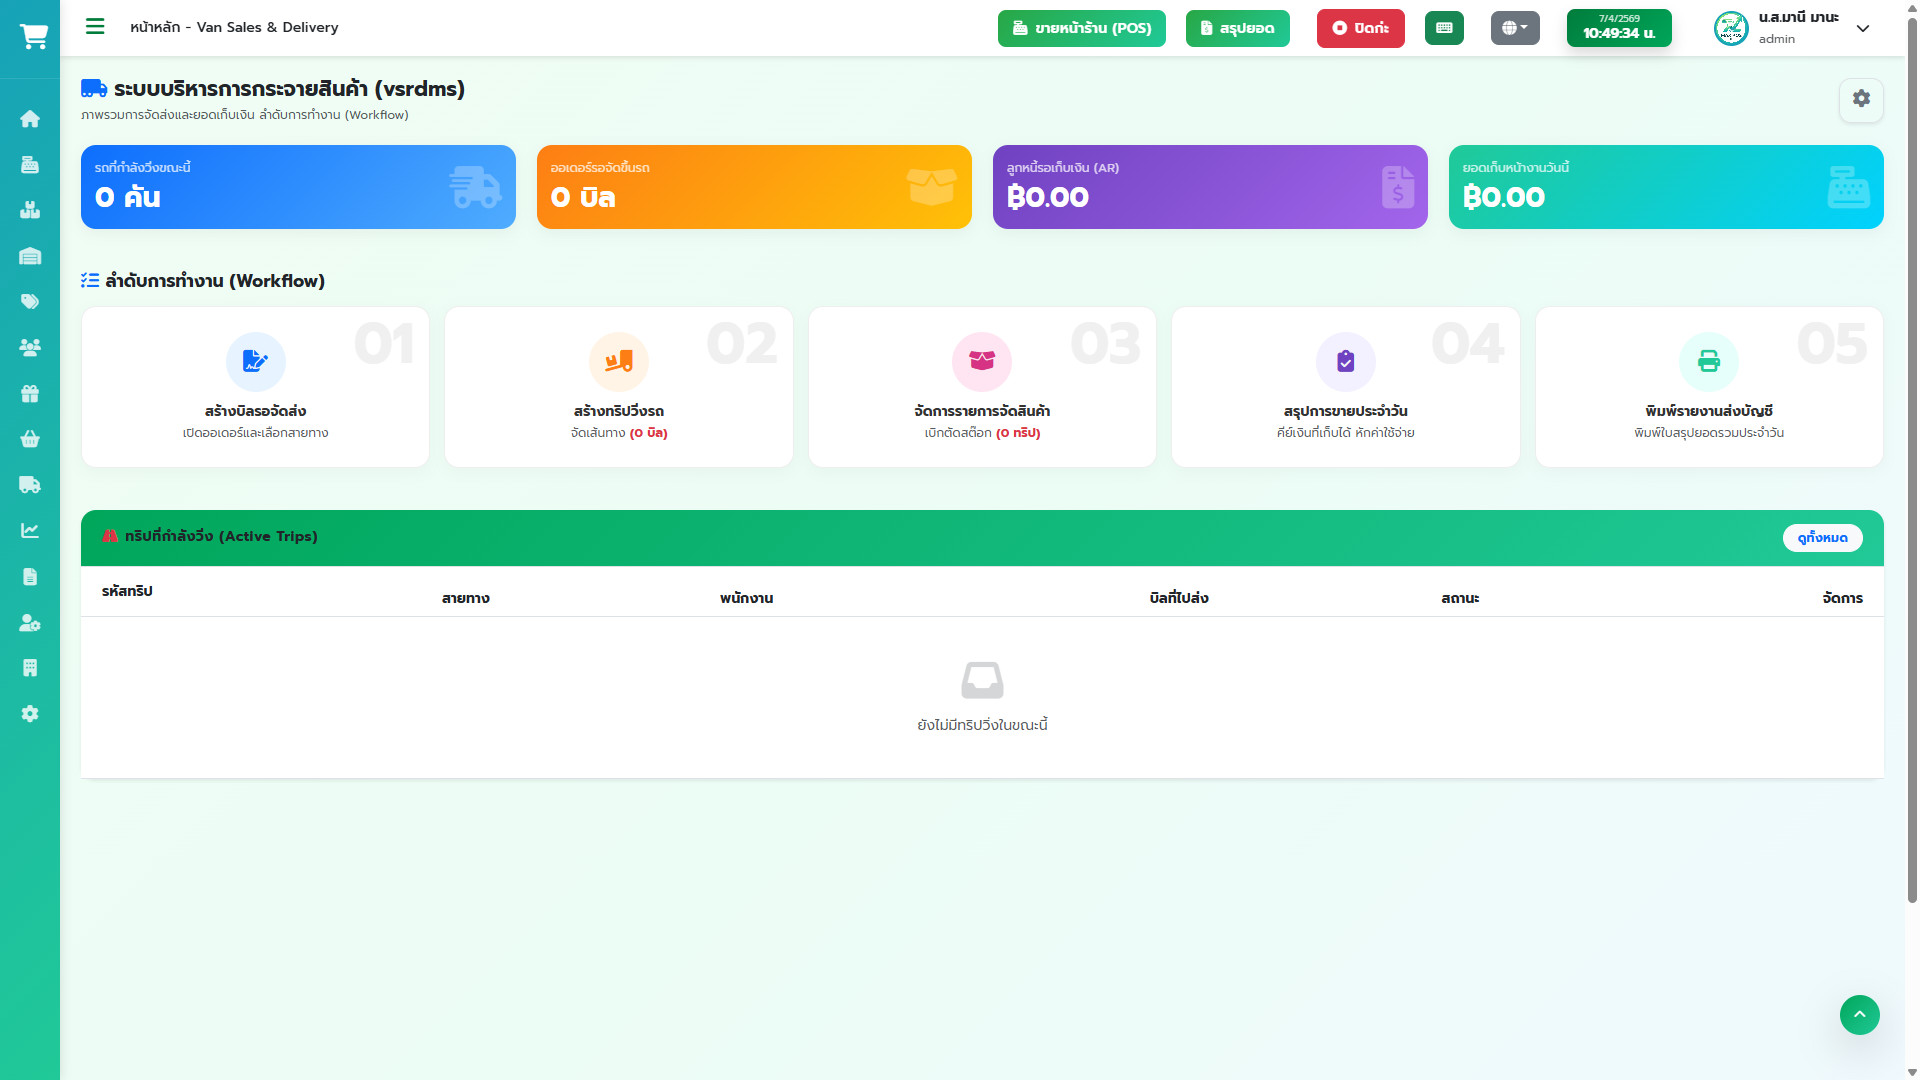Viewport: 1920px width, 1080px height.
Task: Open the gift box sidebar icon
Action: [30, 394]
